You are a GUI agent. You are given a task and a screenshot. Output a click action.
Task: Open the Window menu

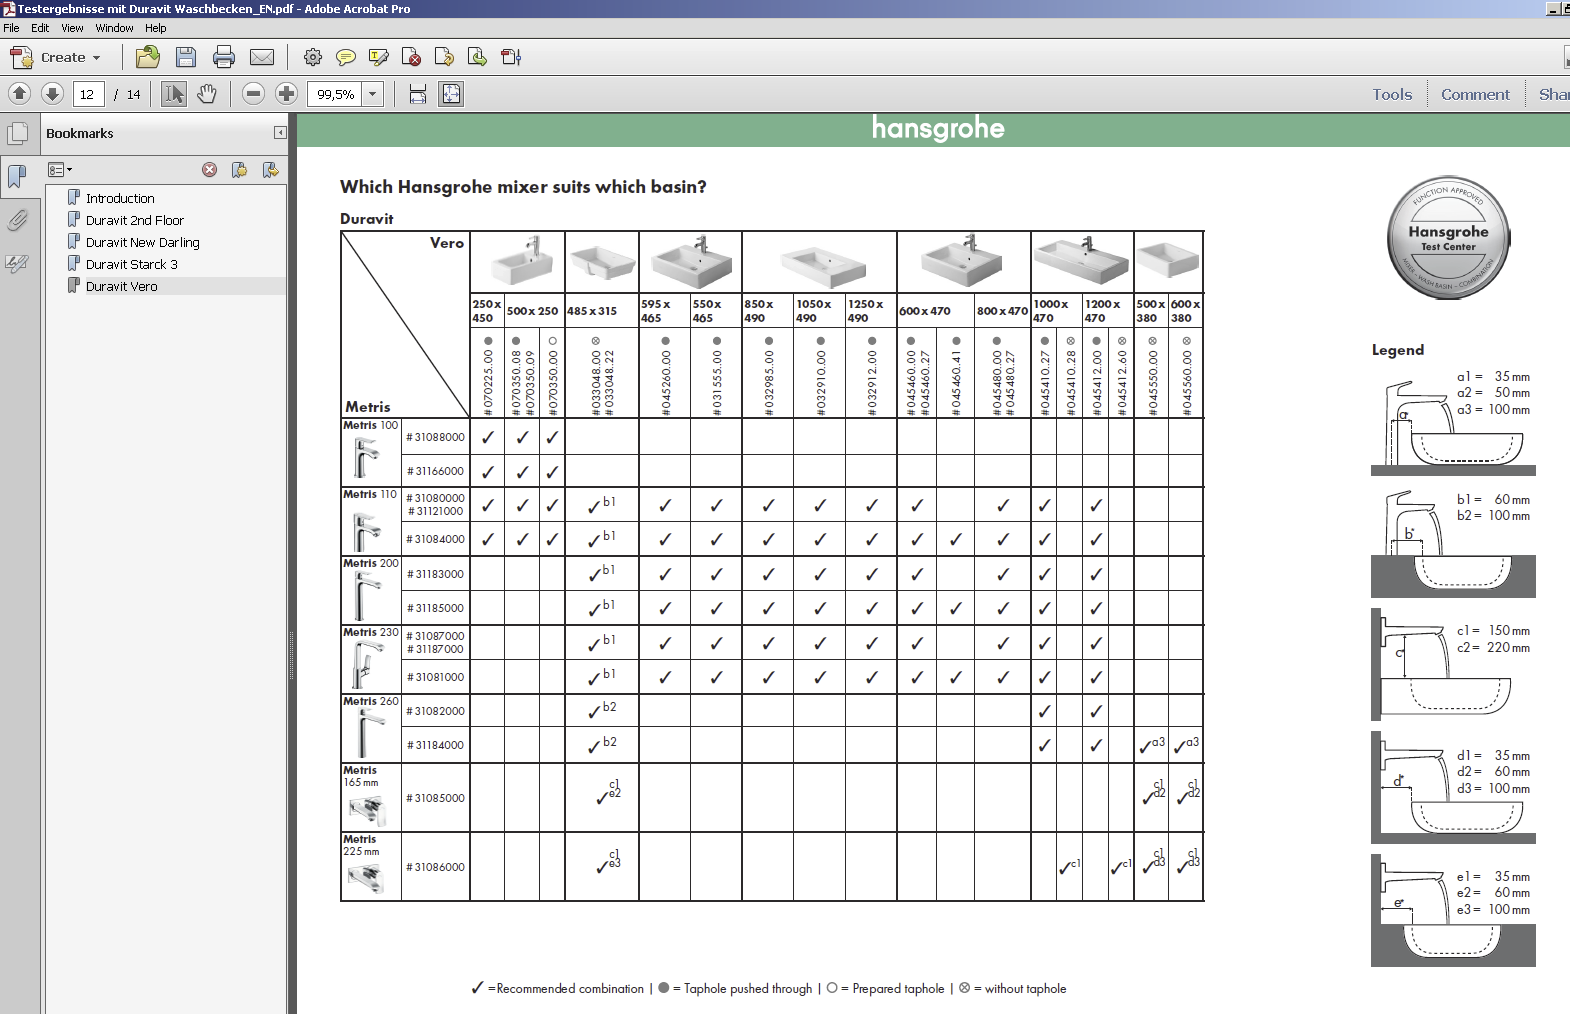[114, 28]
